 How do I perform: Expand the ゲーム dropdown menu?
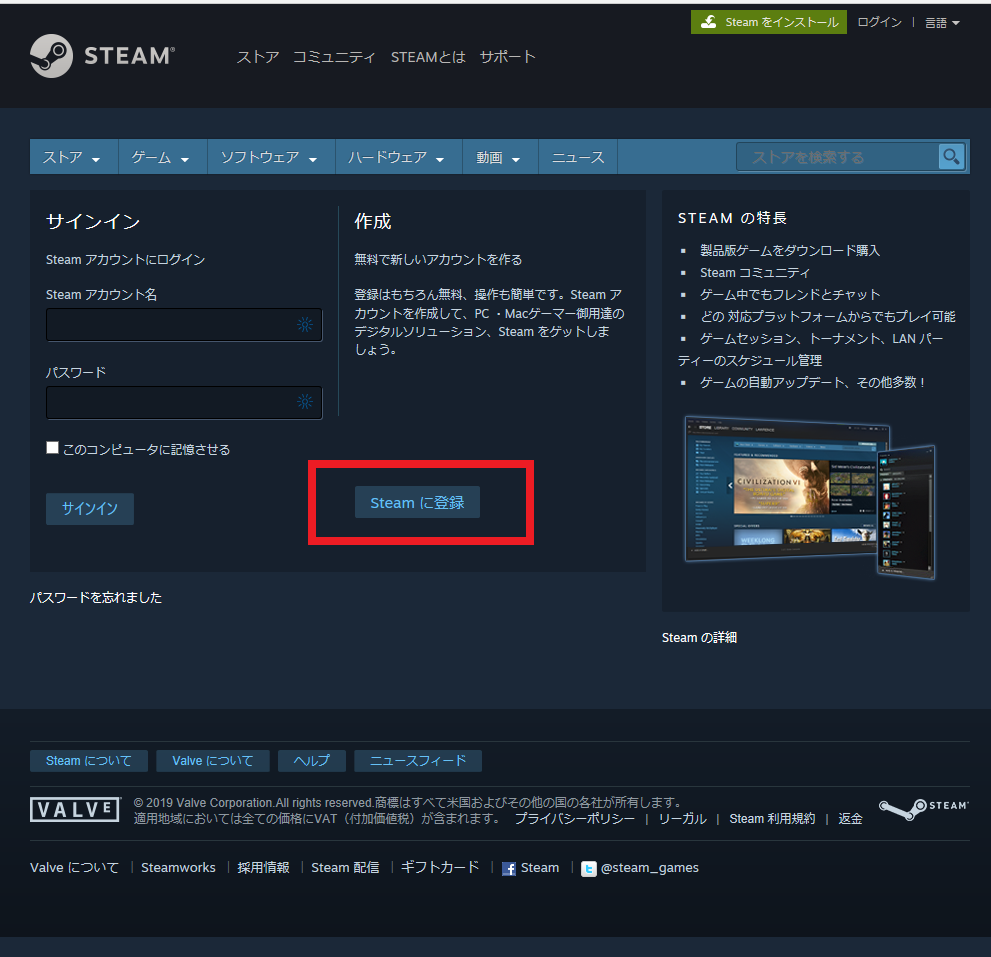161,157
